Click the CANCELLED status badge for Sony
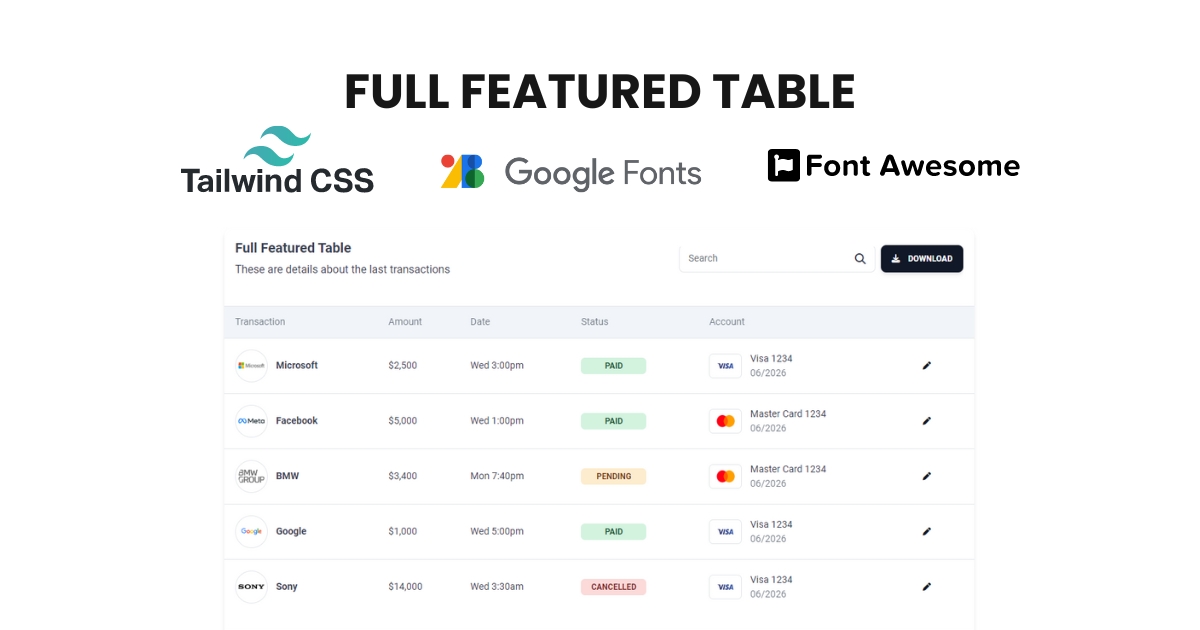This screenshot has width=1200, height=630. [x=613, y=587]
